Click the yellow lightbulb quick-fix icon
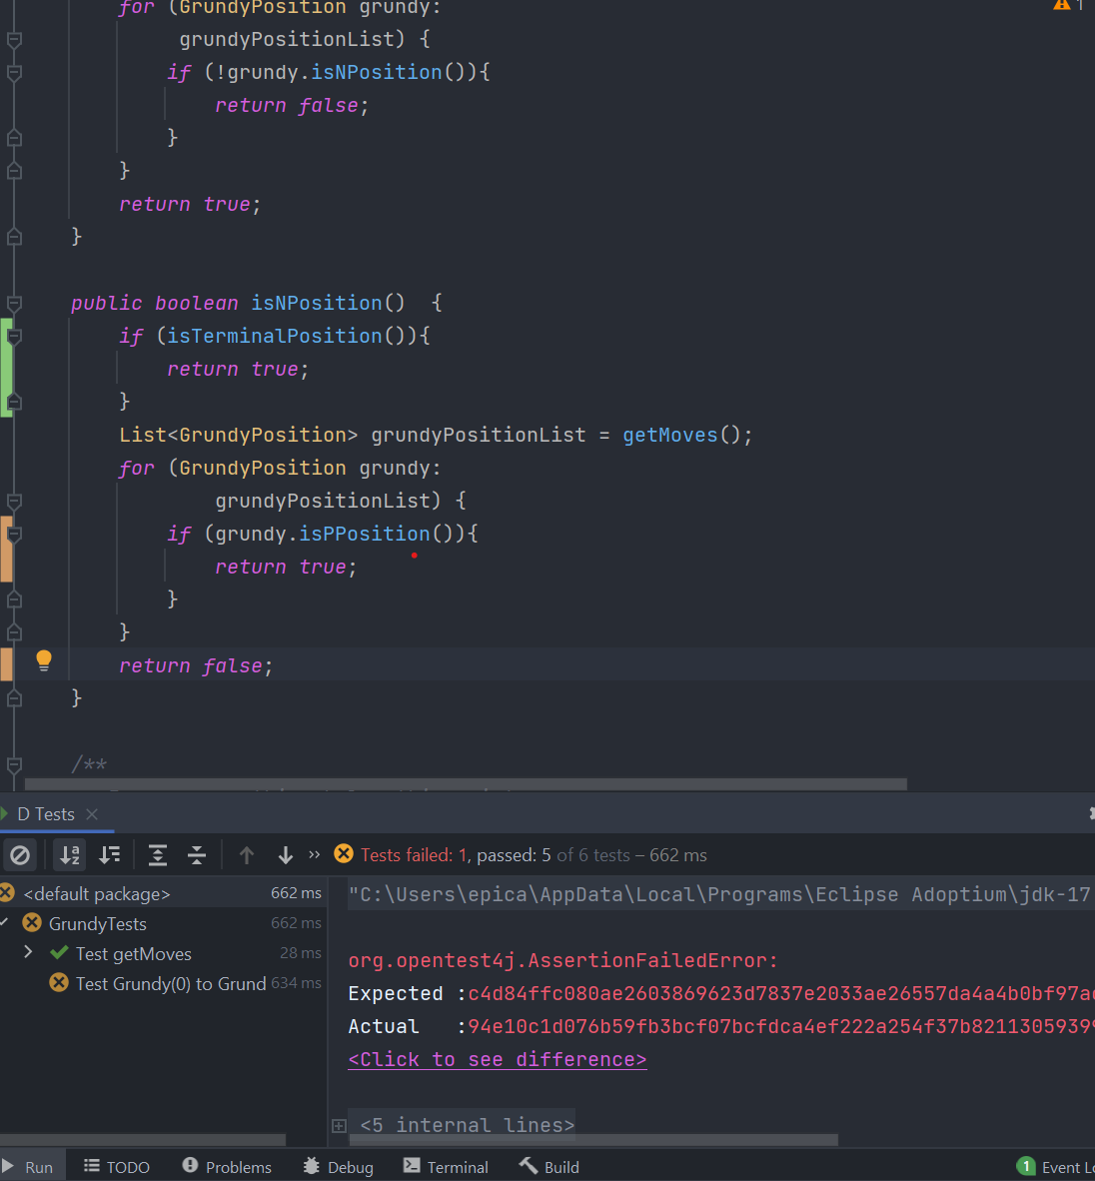The width and height of the screenshot is (1095, 1181). (x=44, y=660)
